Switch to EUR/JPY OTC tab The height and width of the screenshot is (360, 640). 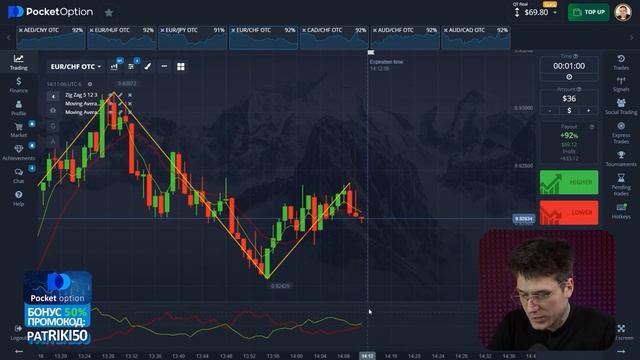(x=193, y=38)
